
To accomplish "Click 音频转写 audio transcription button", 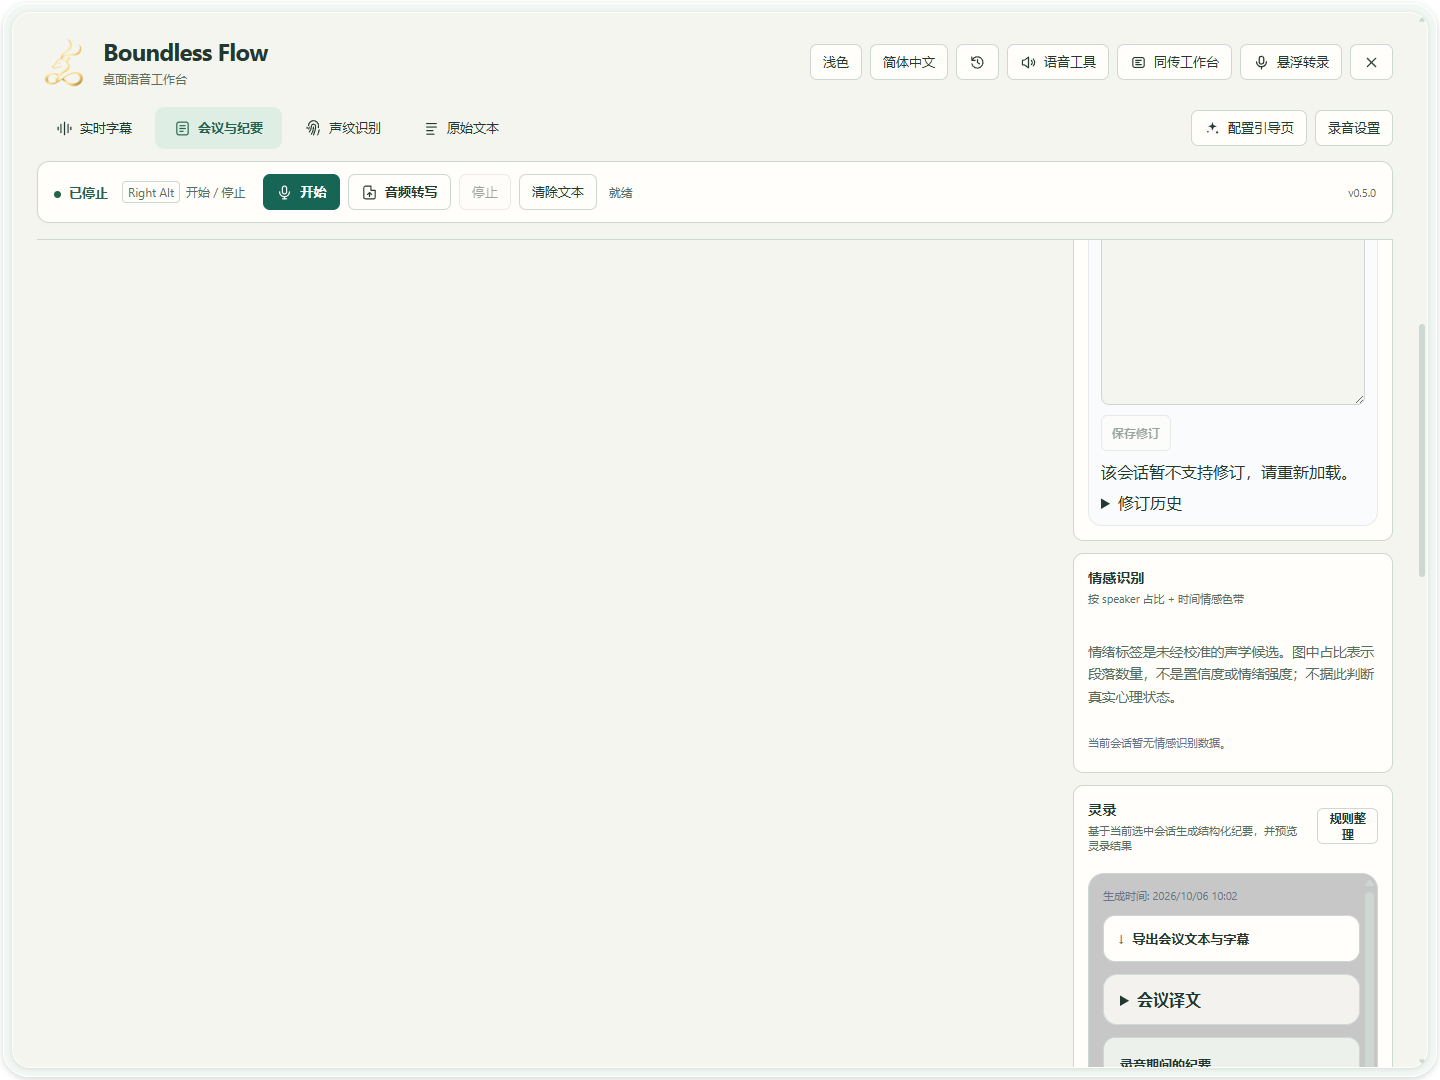I will click(399, 192).
